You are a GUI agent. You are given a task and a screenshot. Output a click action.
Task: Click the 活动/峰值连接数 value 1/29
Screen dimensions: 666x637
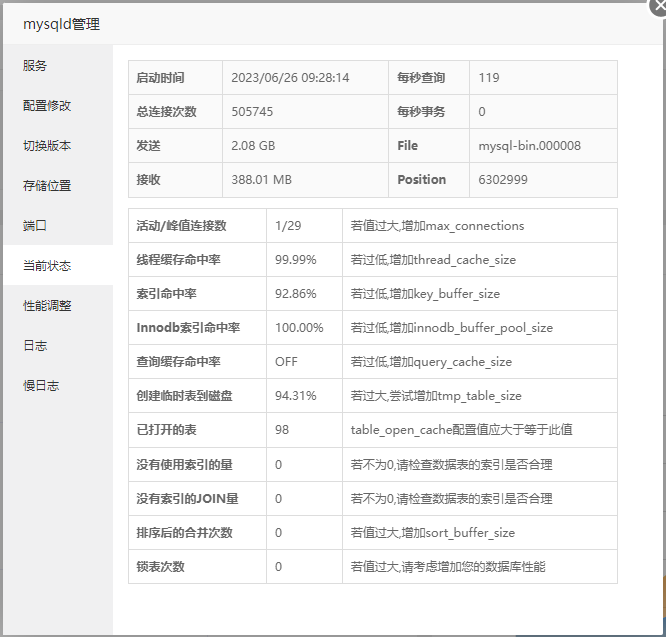pyautogui.click(x=288, y=225)
